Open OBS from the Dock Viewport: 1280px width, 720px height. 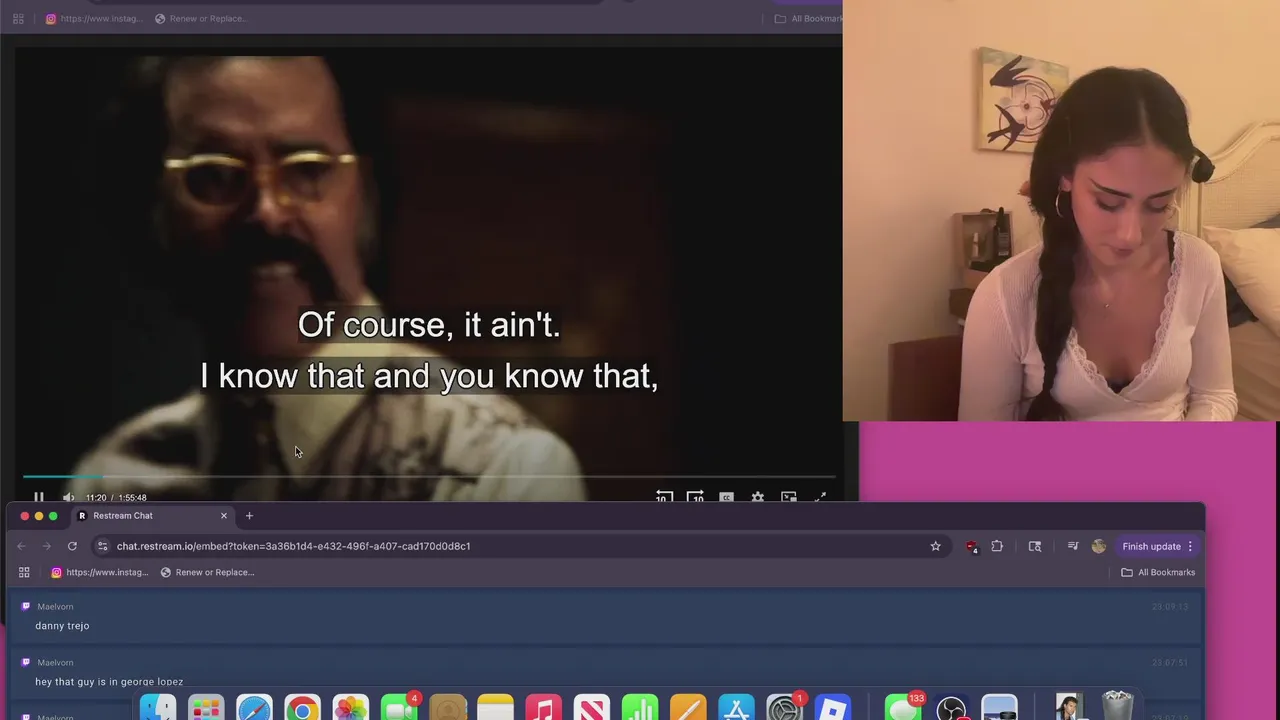click(951, 708)
